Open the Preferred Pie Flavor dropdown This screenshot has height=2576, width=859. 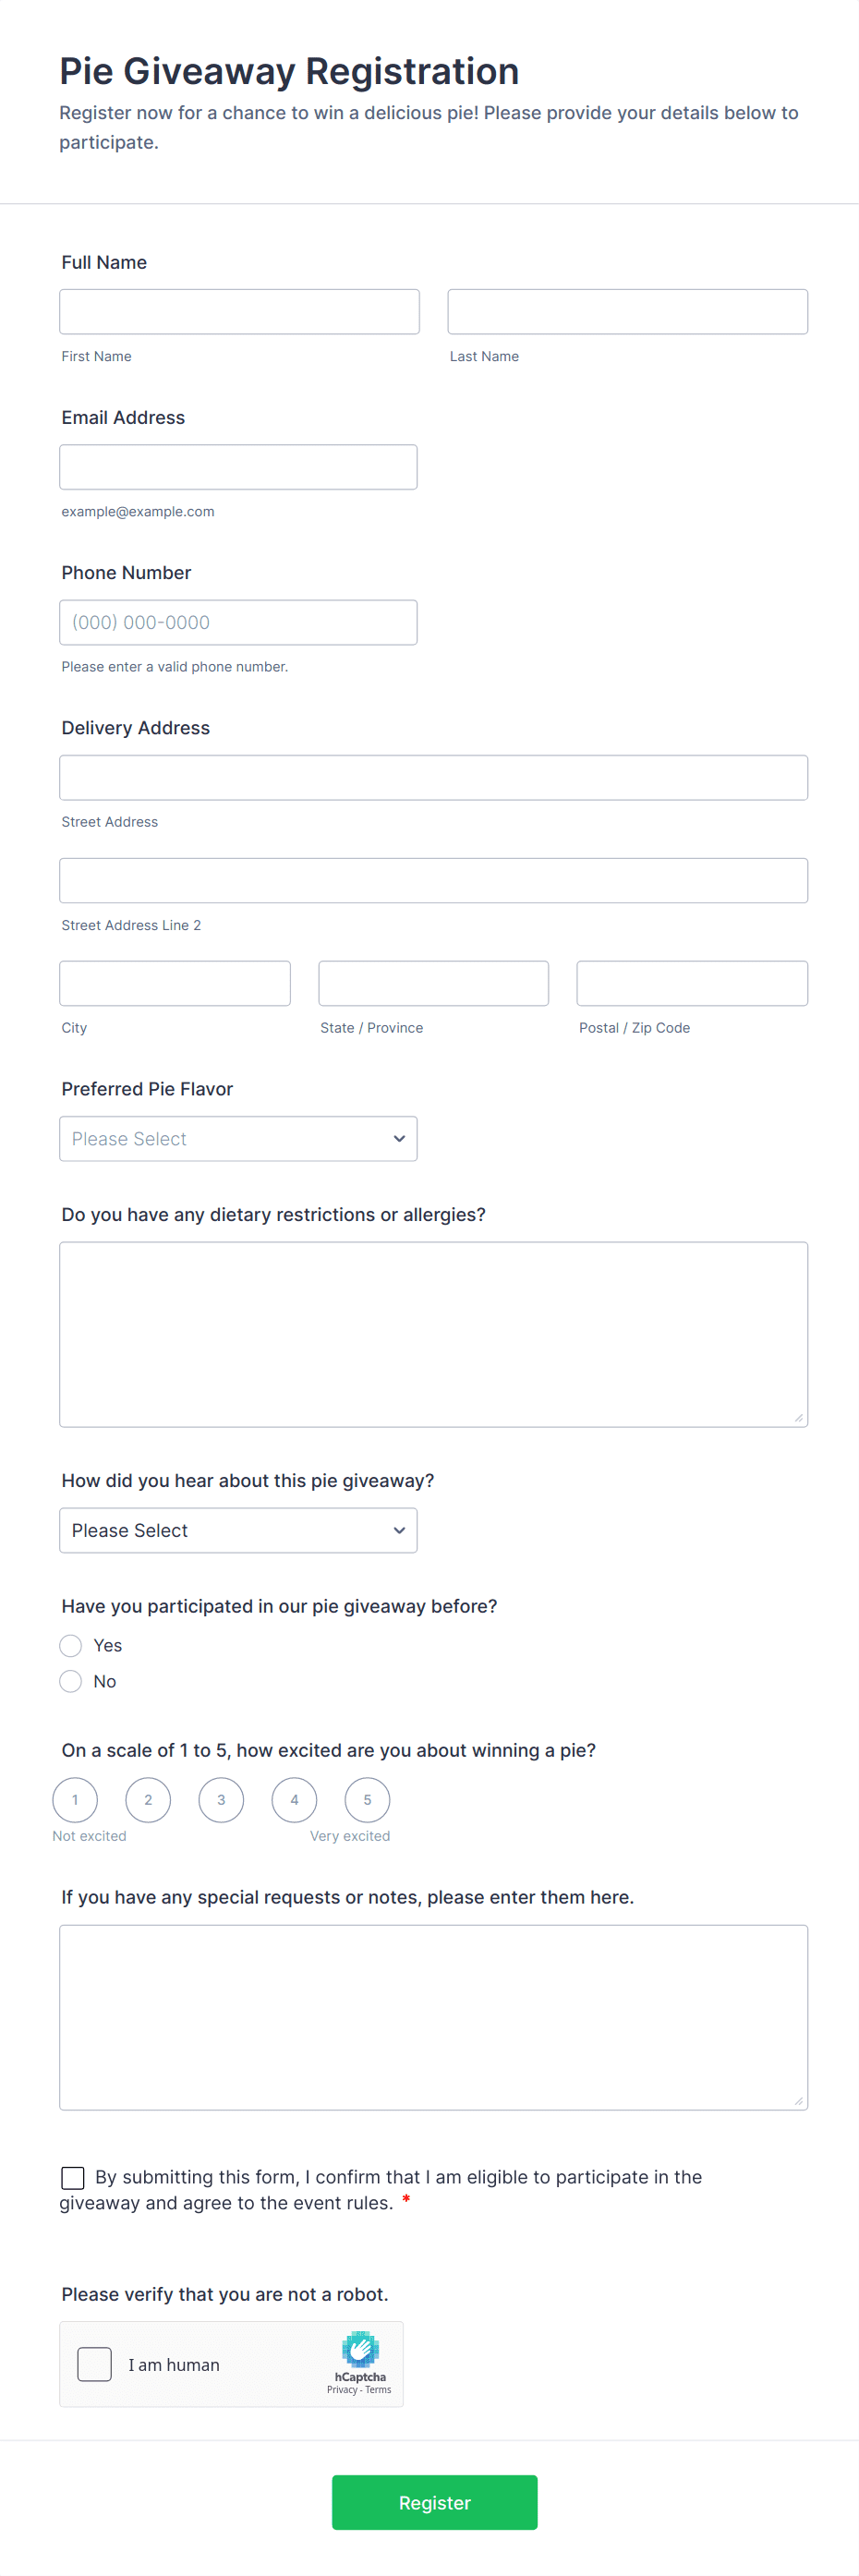[x=238, y=1138]
